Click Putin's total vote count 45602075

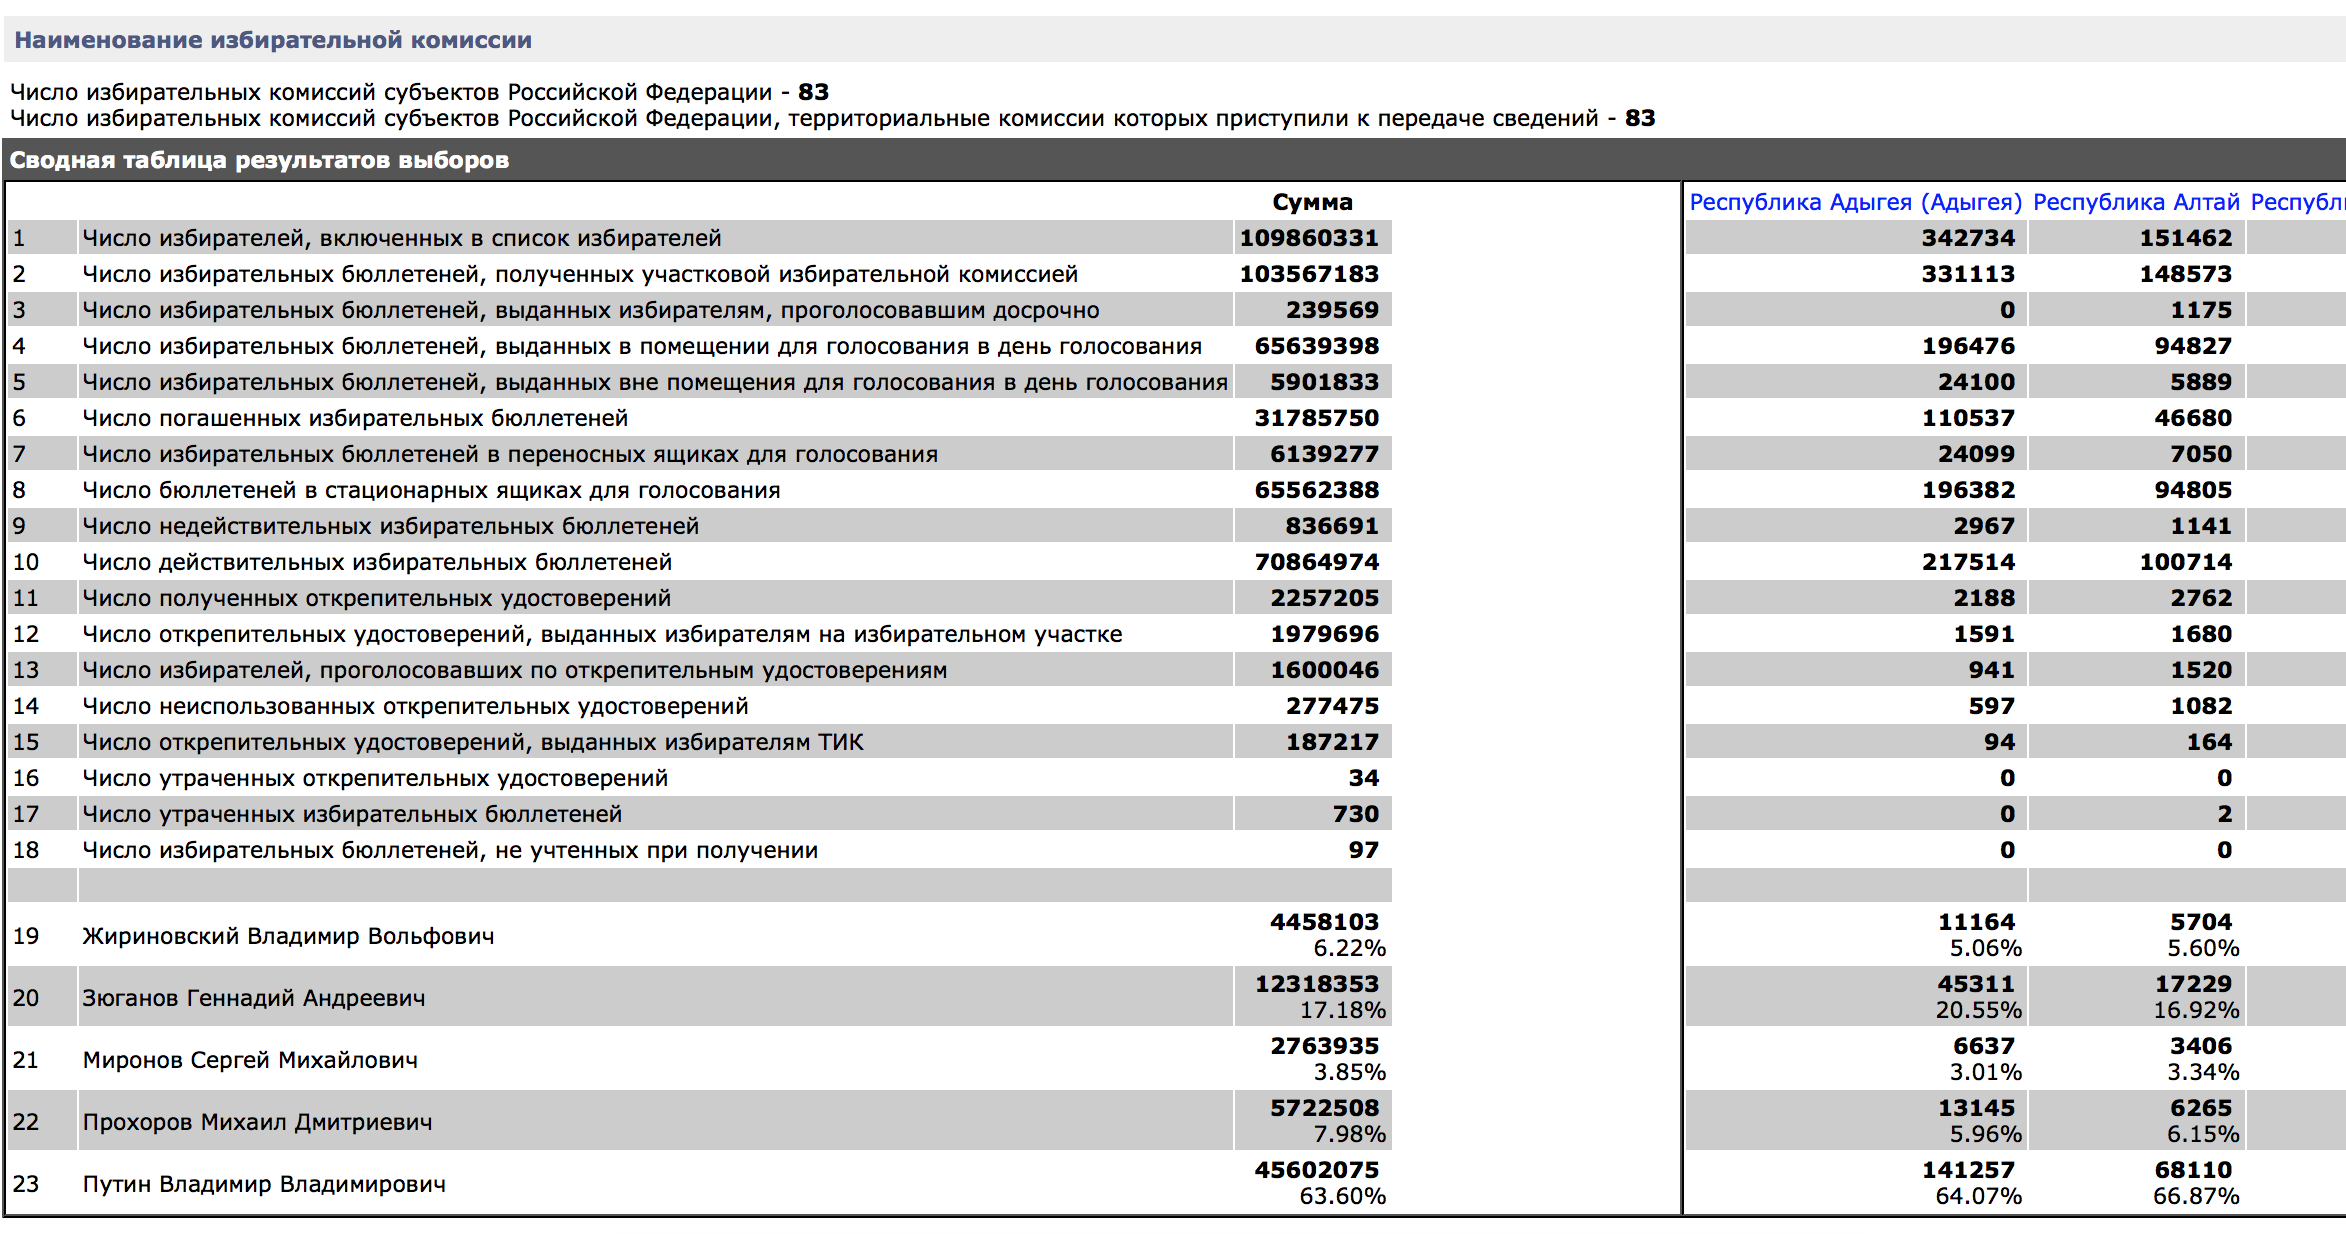point(1316,1170)
